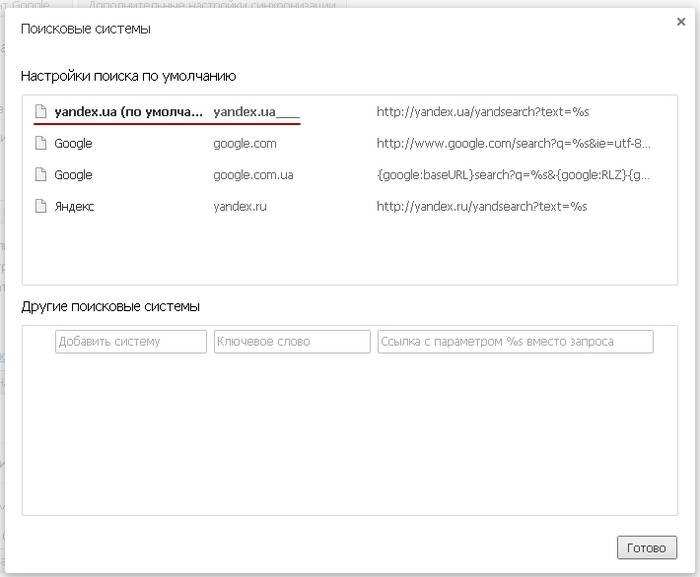Click the Настройки поиска по умолчанию heading
Image resolution: width=700 pixels, height=577 pixels.
pyautogui.click(x=129, y=76)
